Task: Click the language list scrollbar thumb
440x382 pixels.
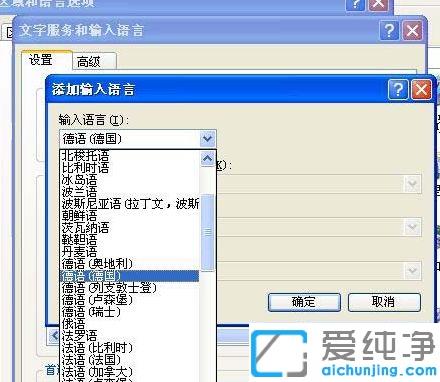Action: pyautogui.click(x=208, y=232)
